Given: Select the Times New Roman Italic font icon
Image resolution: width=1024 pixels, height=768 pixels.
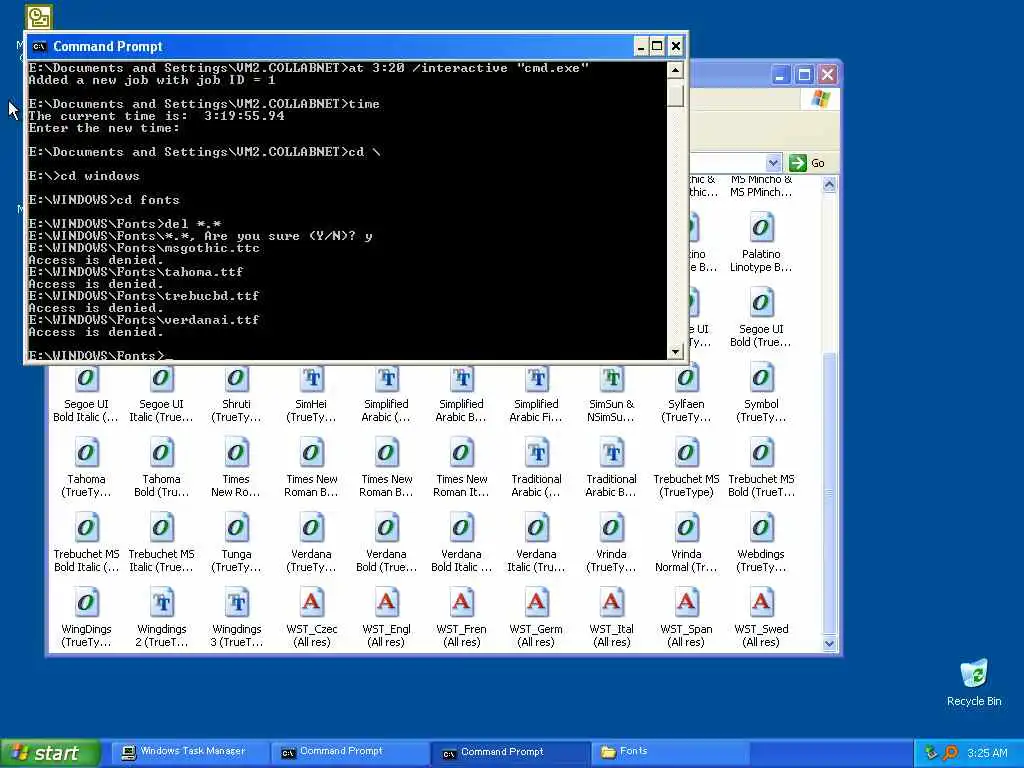Looking at the screenshot, I should tap(461, 453).
